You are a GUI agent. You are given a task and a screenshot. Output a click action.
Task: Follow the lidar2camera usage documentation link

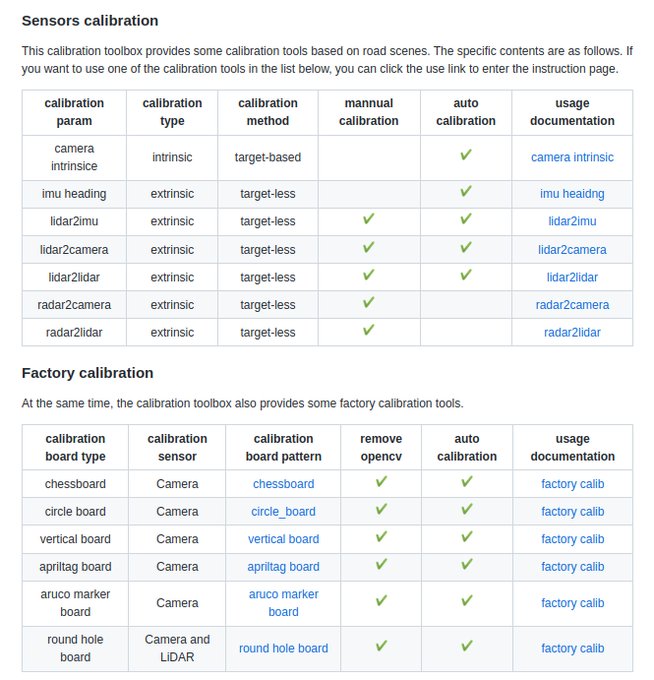click(572, 249)
